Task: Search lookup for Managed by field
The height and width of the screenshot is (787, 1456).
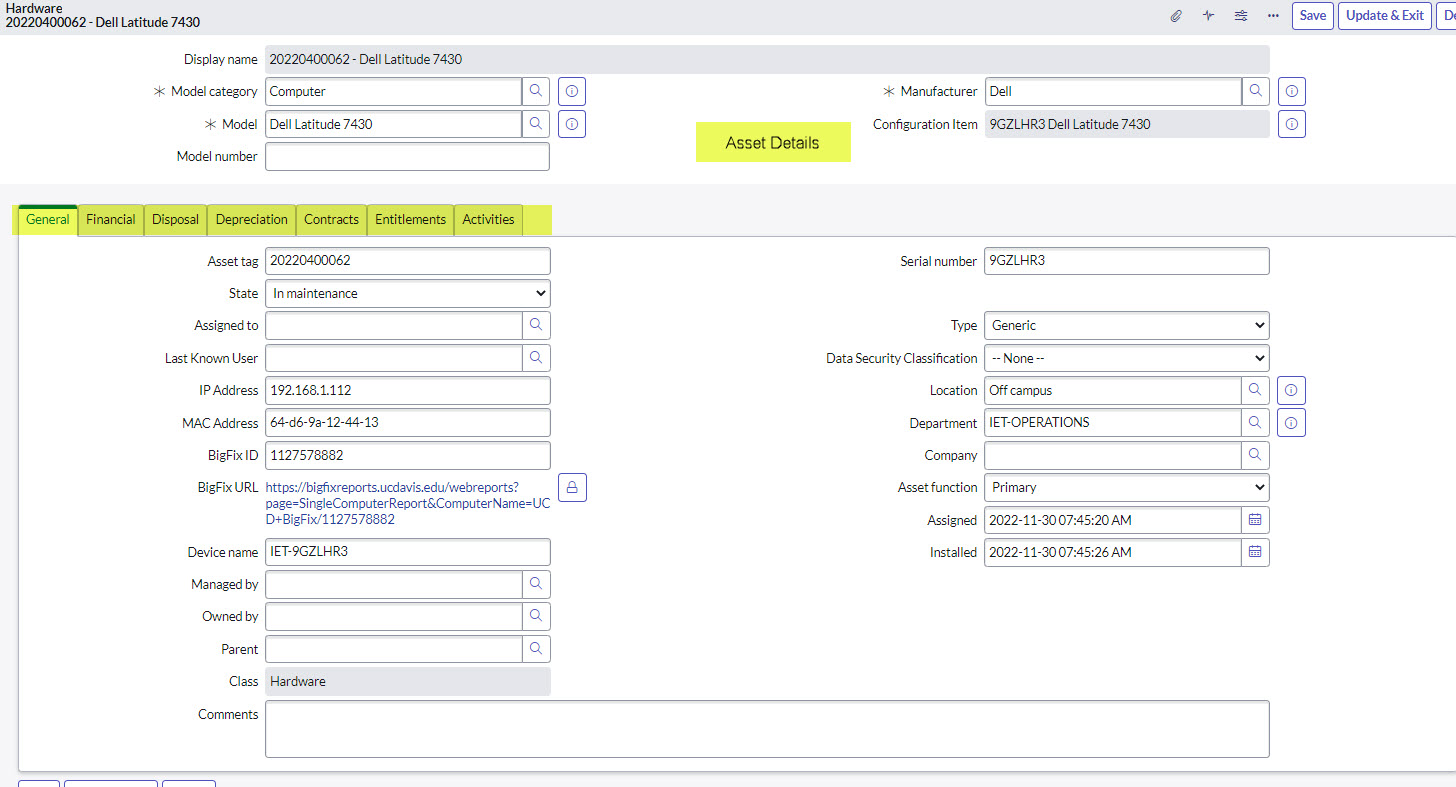Action: click(536, 584)
